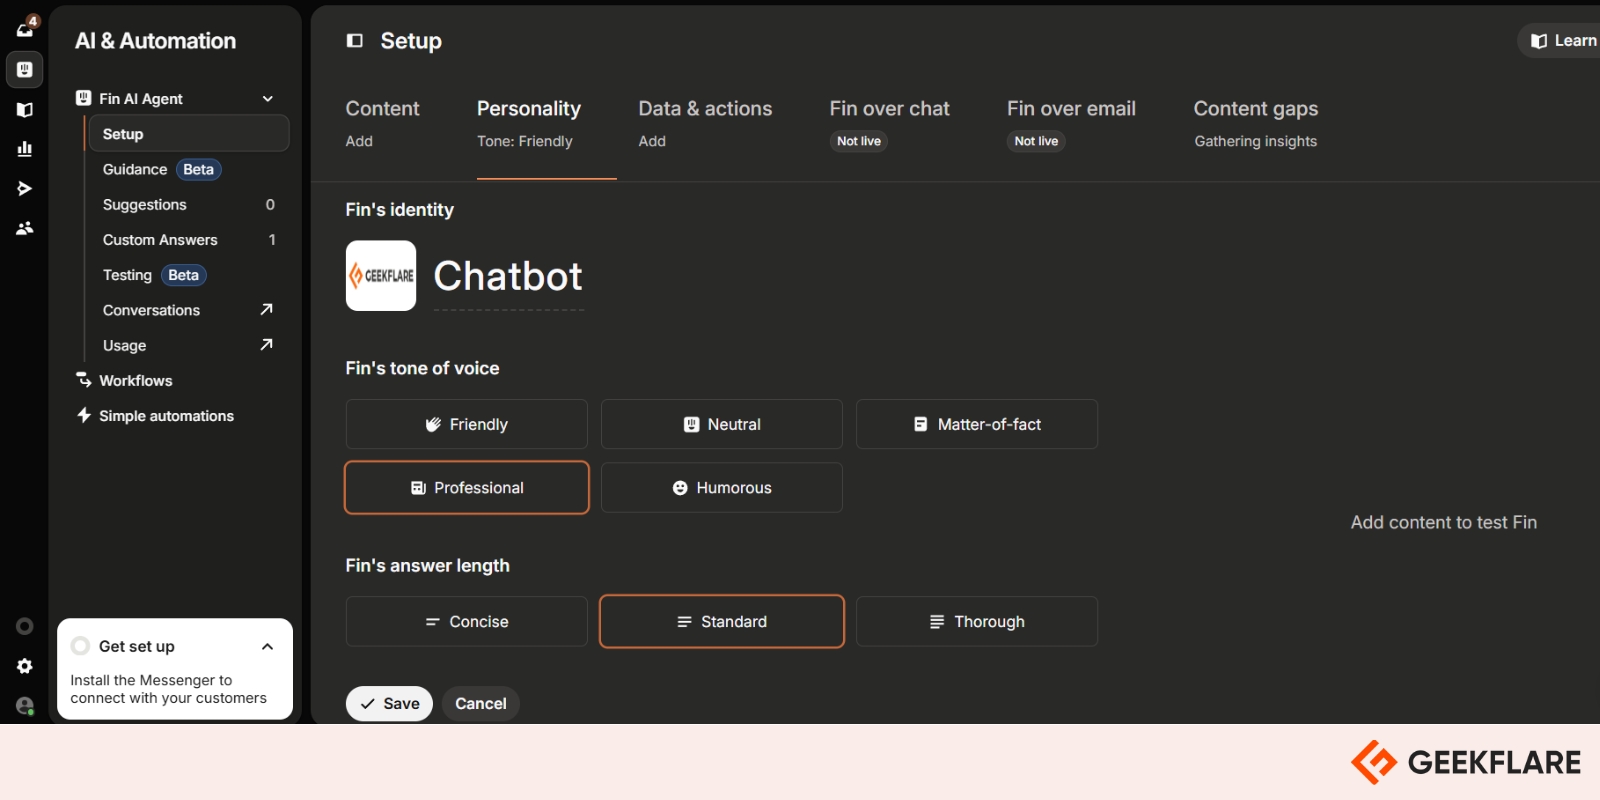Open Settings gear icon in left rail
Screen dimensions: 1600x800
(x=25, y=666)
